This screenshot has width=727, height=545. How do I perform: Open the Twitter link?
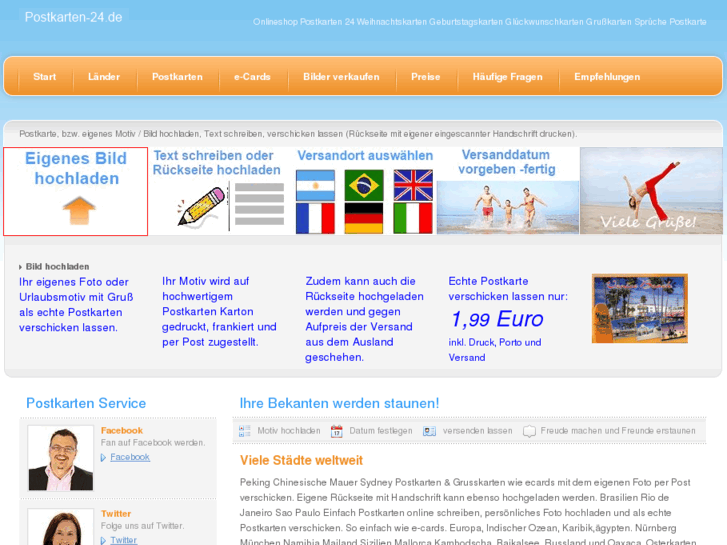tap(123, 540)
